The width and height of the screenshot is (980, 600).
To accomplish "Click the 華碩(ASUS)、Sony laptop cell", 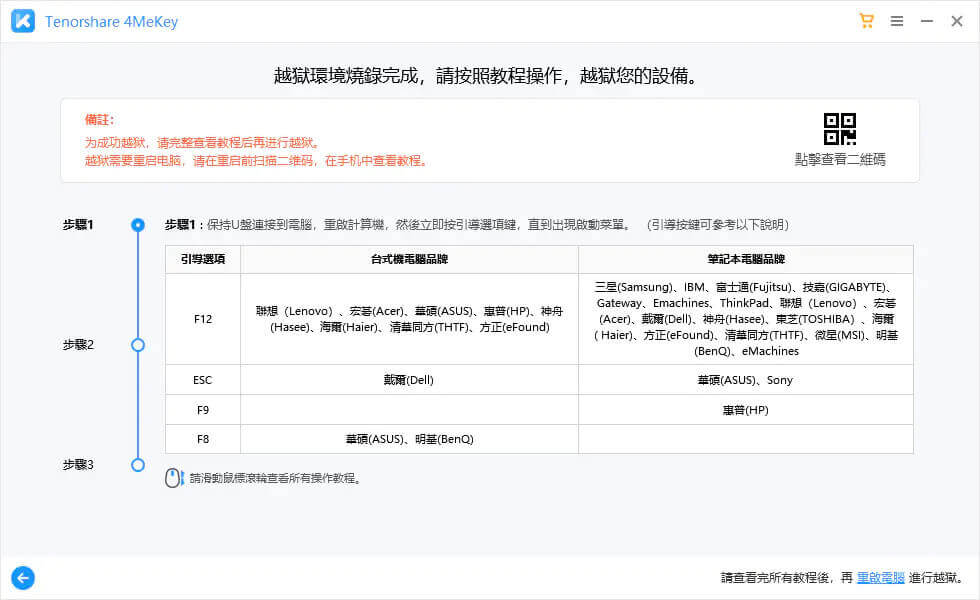I will pos(746,379).
